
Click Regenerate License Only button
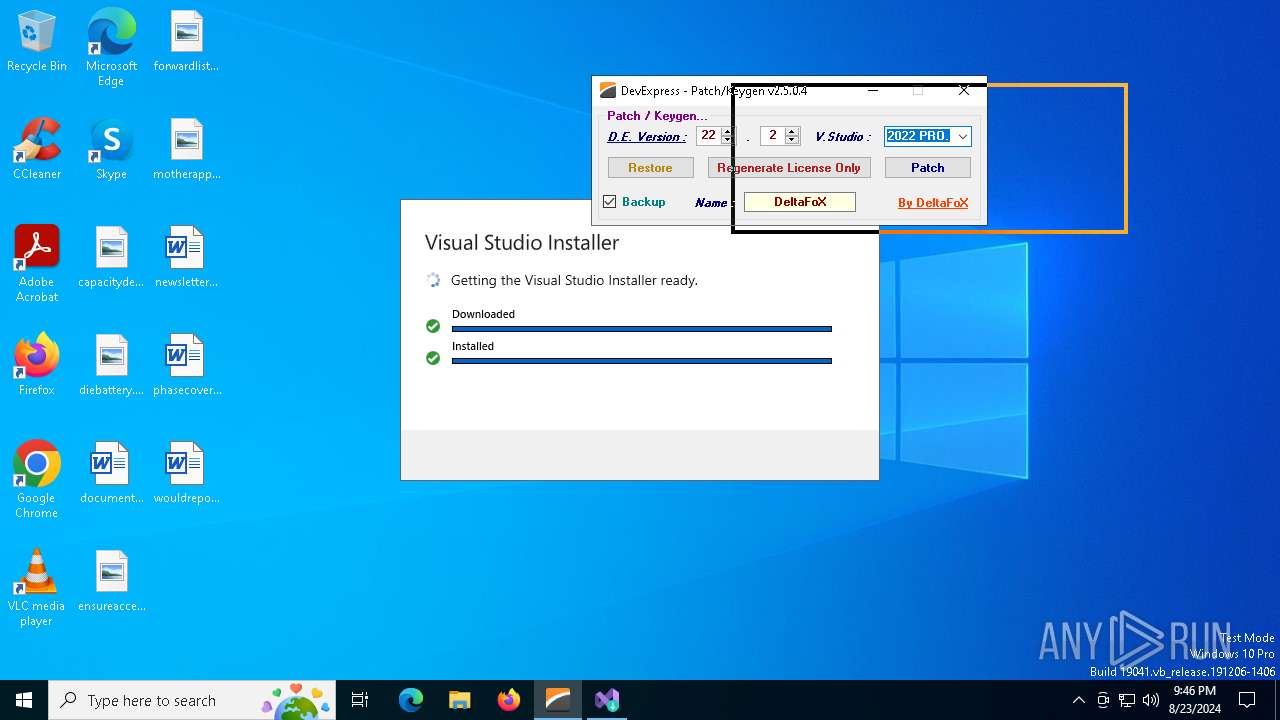click(x=789, y=168)
